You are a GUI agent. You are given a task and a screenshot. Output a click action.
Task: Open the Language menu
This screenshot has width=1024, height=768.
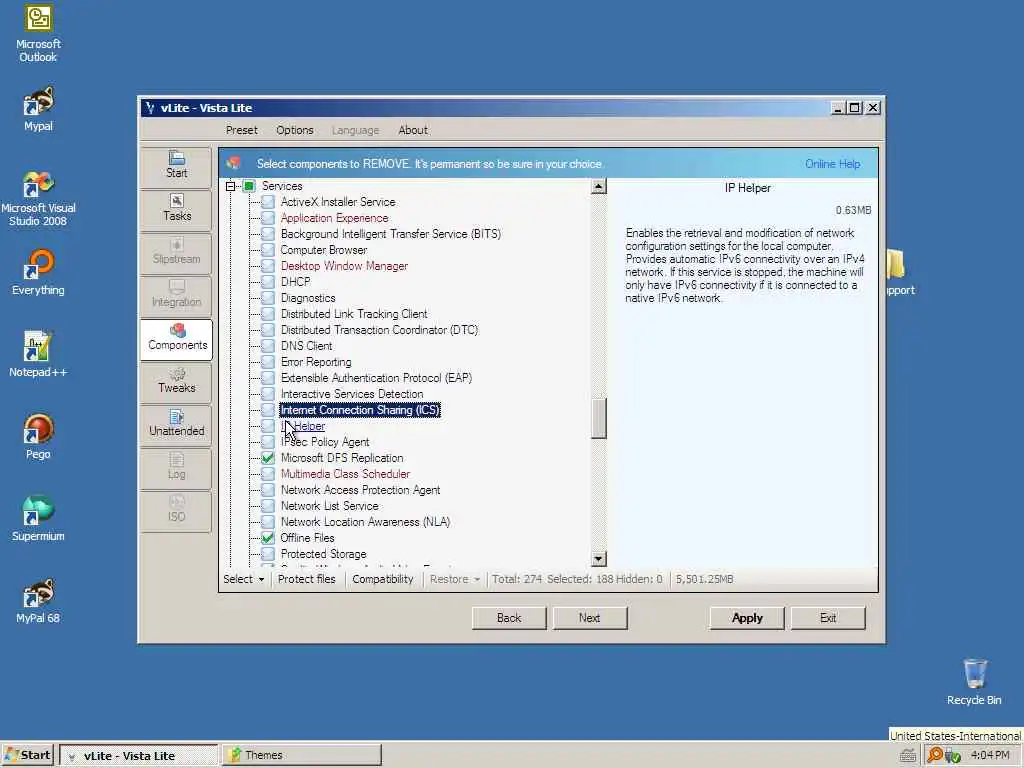tap(355, 130)
